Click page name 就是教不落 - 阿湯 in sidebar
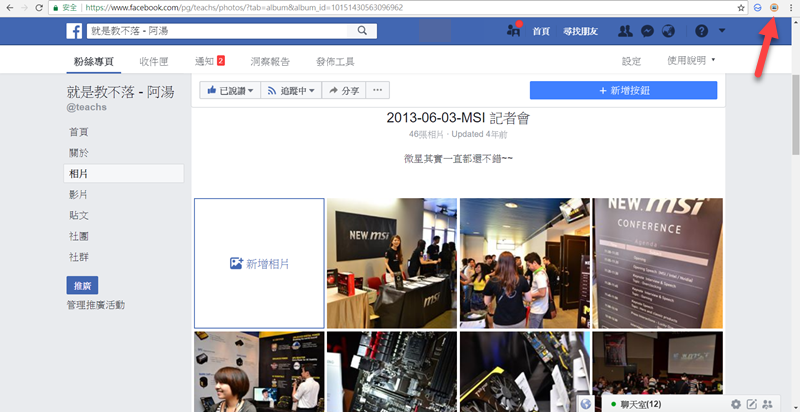This screenshot has height=412, width=800. [120, 92]
